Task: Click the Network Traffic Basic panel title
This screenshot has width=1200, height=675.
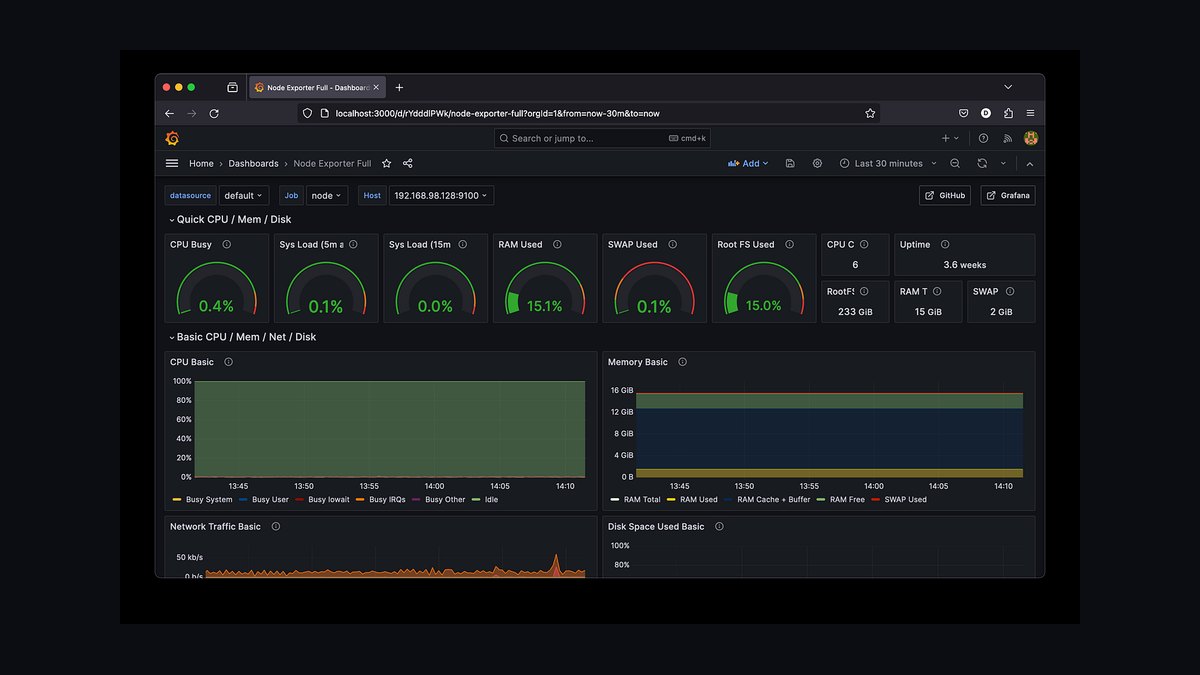Action: [215, 526]
